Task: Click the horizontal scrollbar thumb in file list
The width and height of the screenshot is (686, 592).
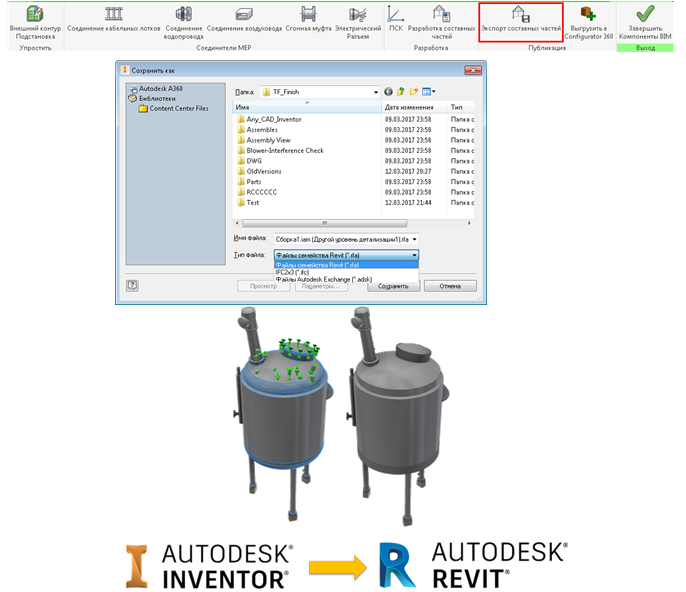Action: click(325, 223)
